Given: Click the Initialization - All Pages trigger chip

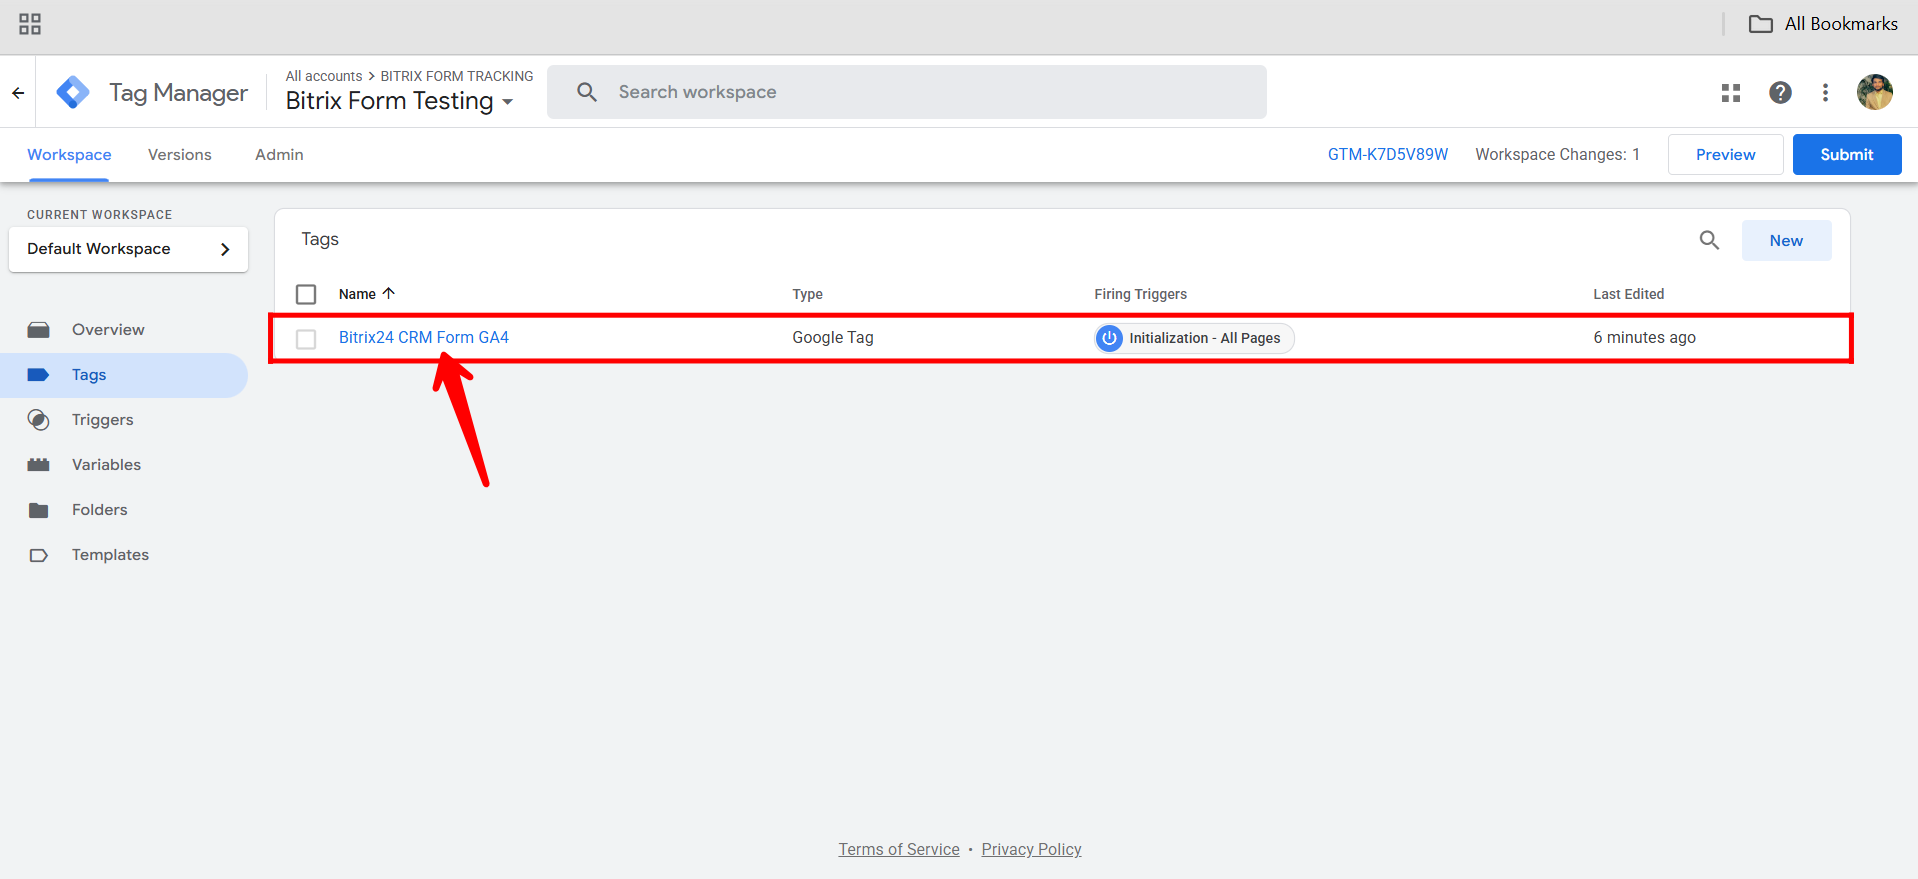Looking at the screenshot, I should coord(1194,338).
